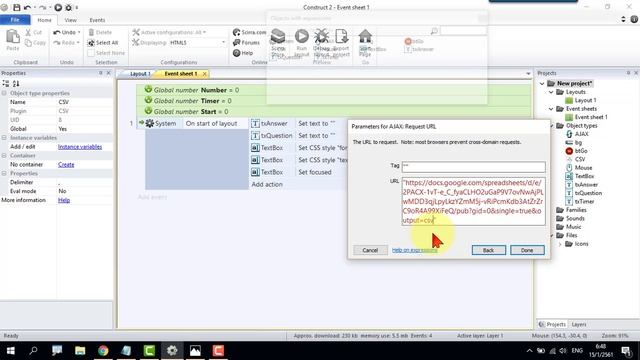Click the Undo arrow in ribbon

coord(57,32)
